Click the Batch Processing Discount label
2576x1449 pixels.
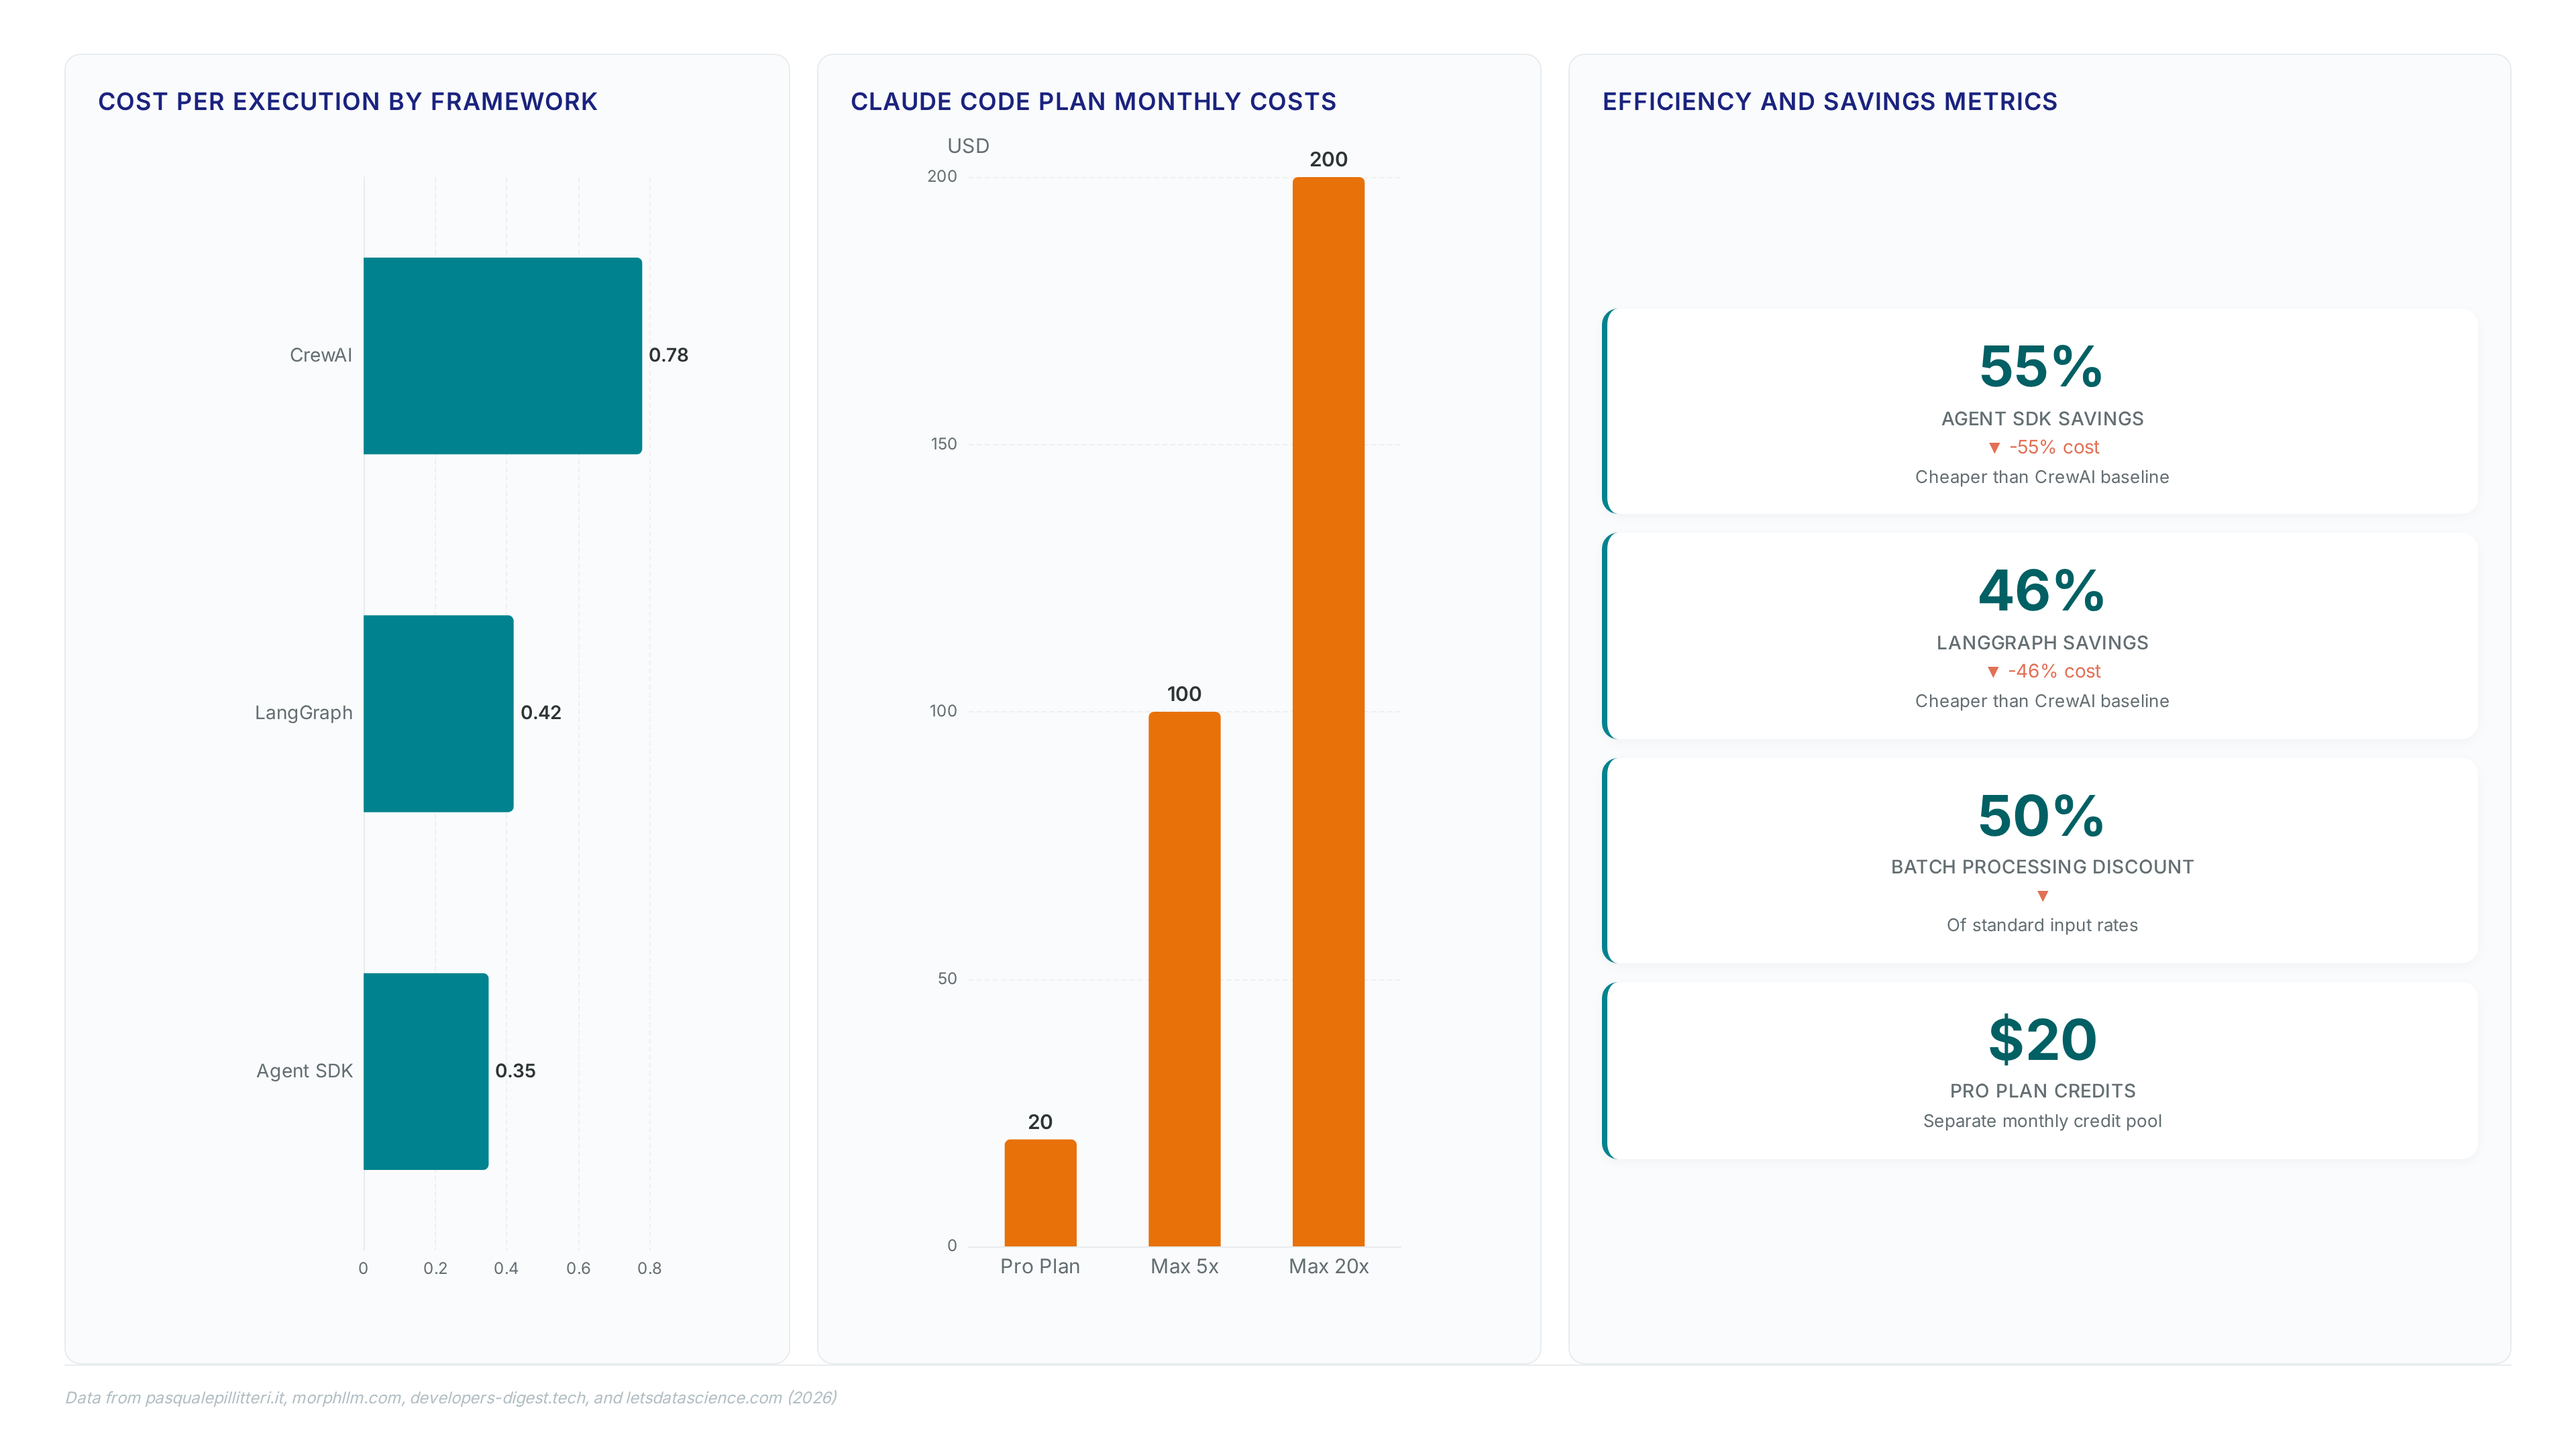click(x=2042, y=867)
